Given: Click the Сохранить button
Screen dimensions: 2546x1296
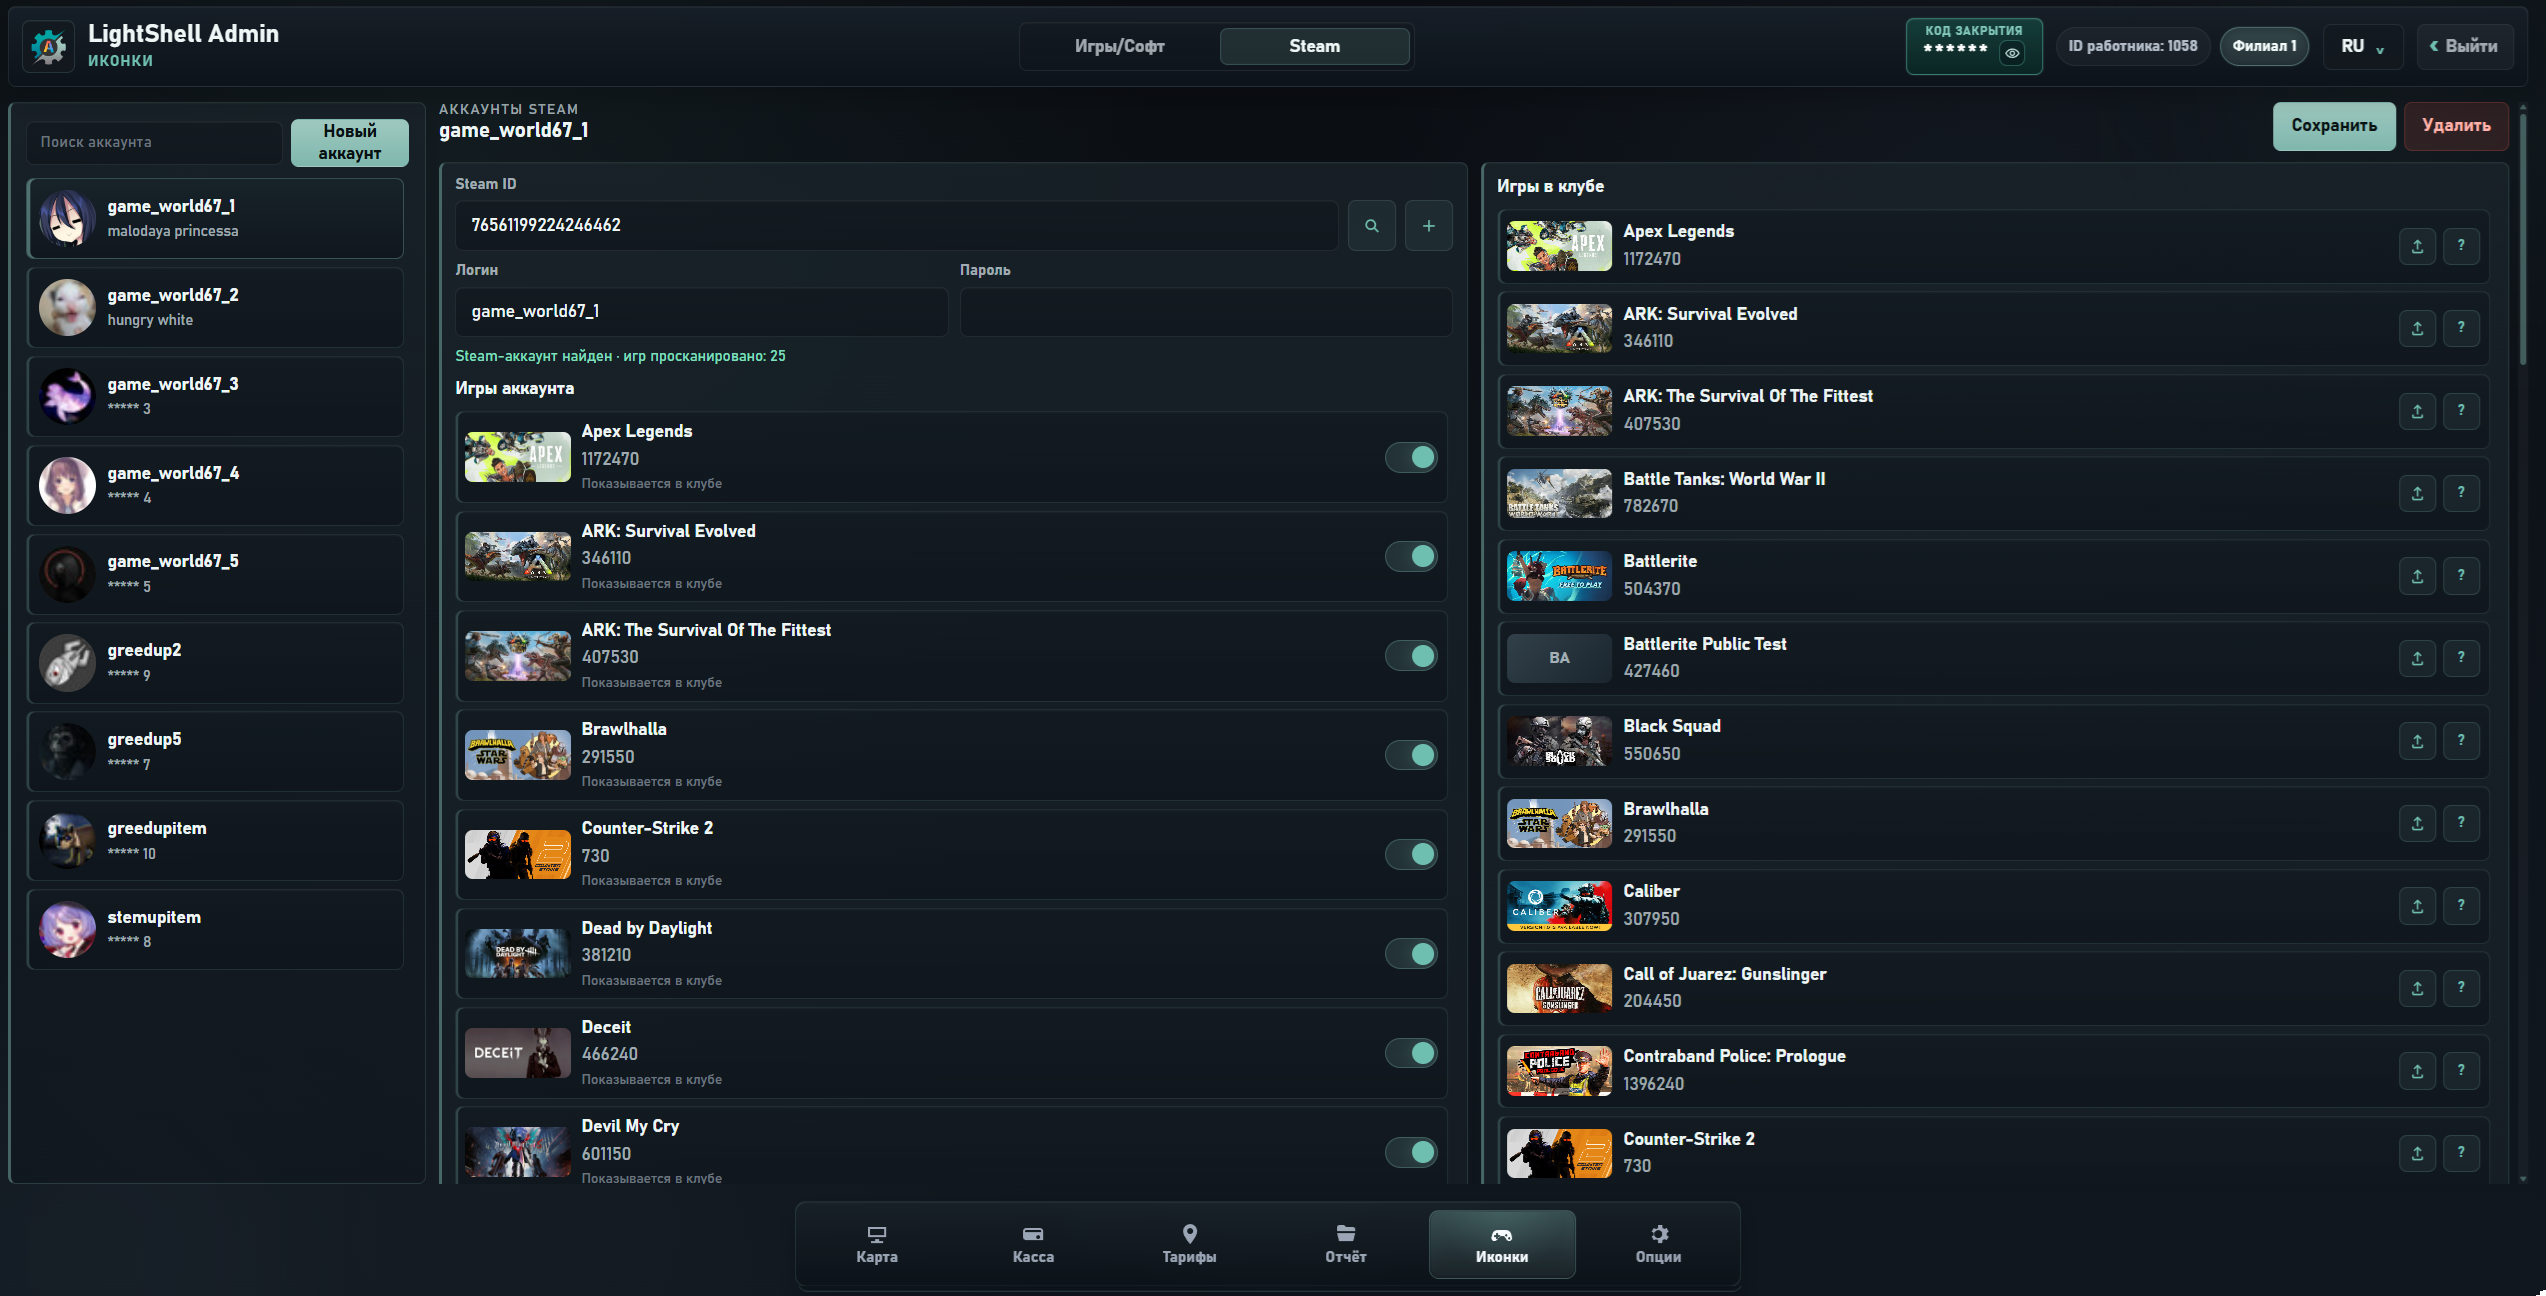Looking at the screenshot, I should click(x=2334, y=126).
